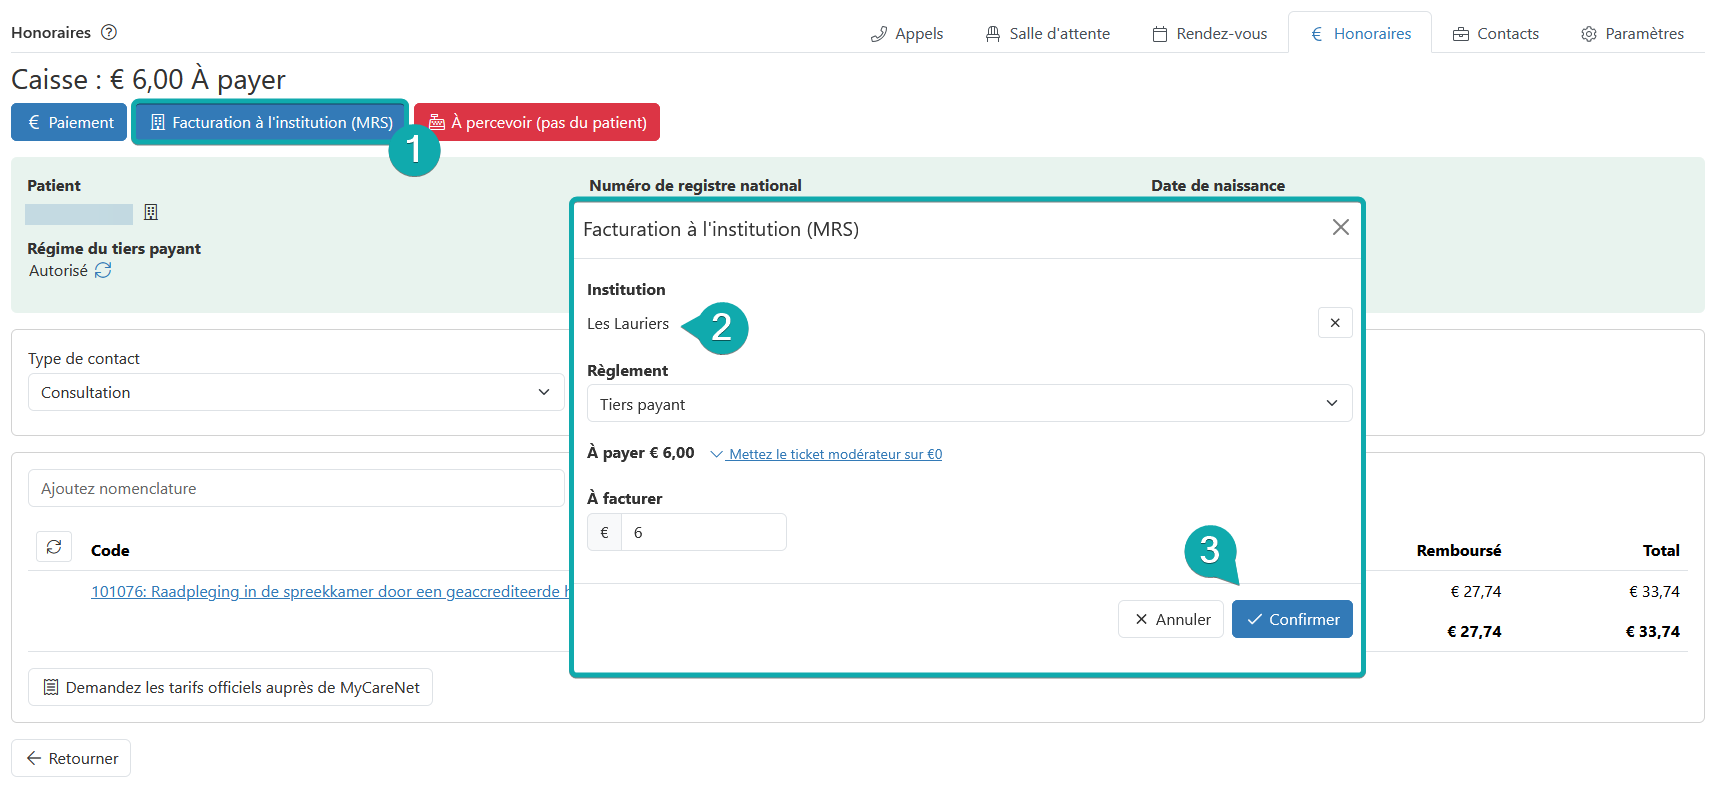Click the À payer € 6,00 text
The width and height of the screenshot is (1716, 789).
640,452
